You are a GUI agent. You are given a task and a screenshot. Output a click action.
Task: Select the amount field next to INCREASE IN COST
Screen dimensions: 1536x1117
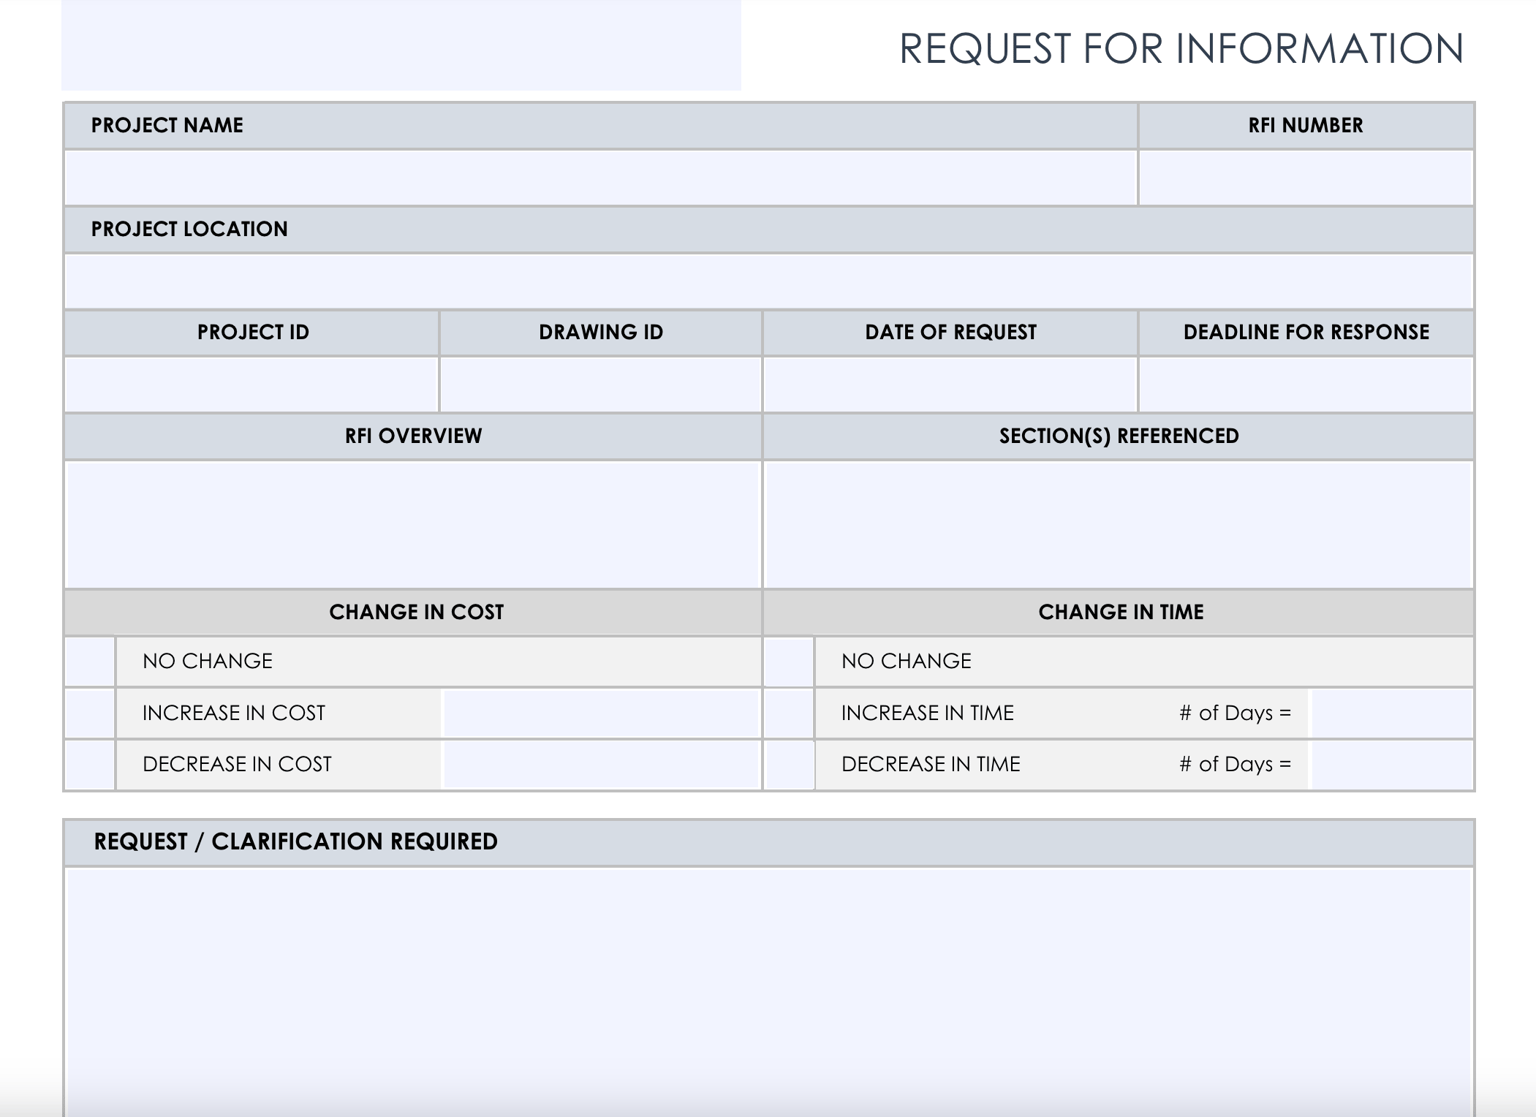tap(600, 713)
